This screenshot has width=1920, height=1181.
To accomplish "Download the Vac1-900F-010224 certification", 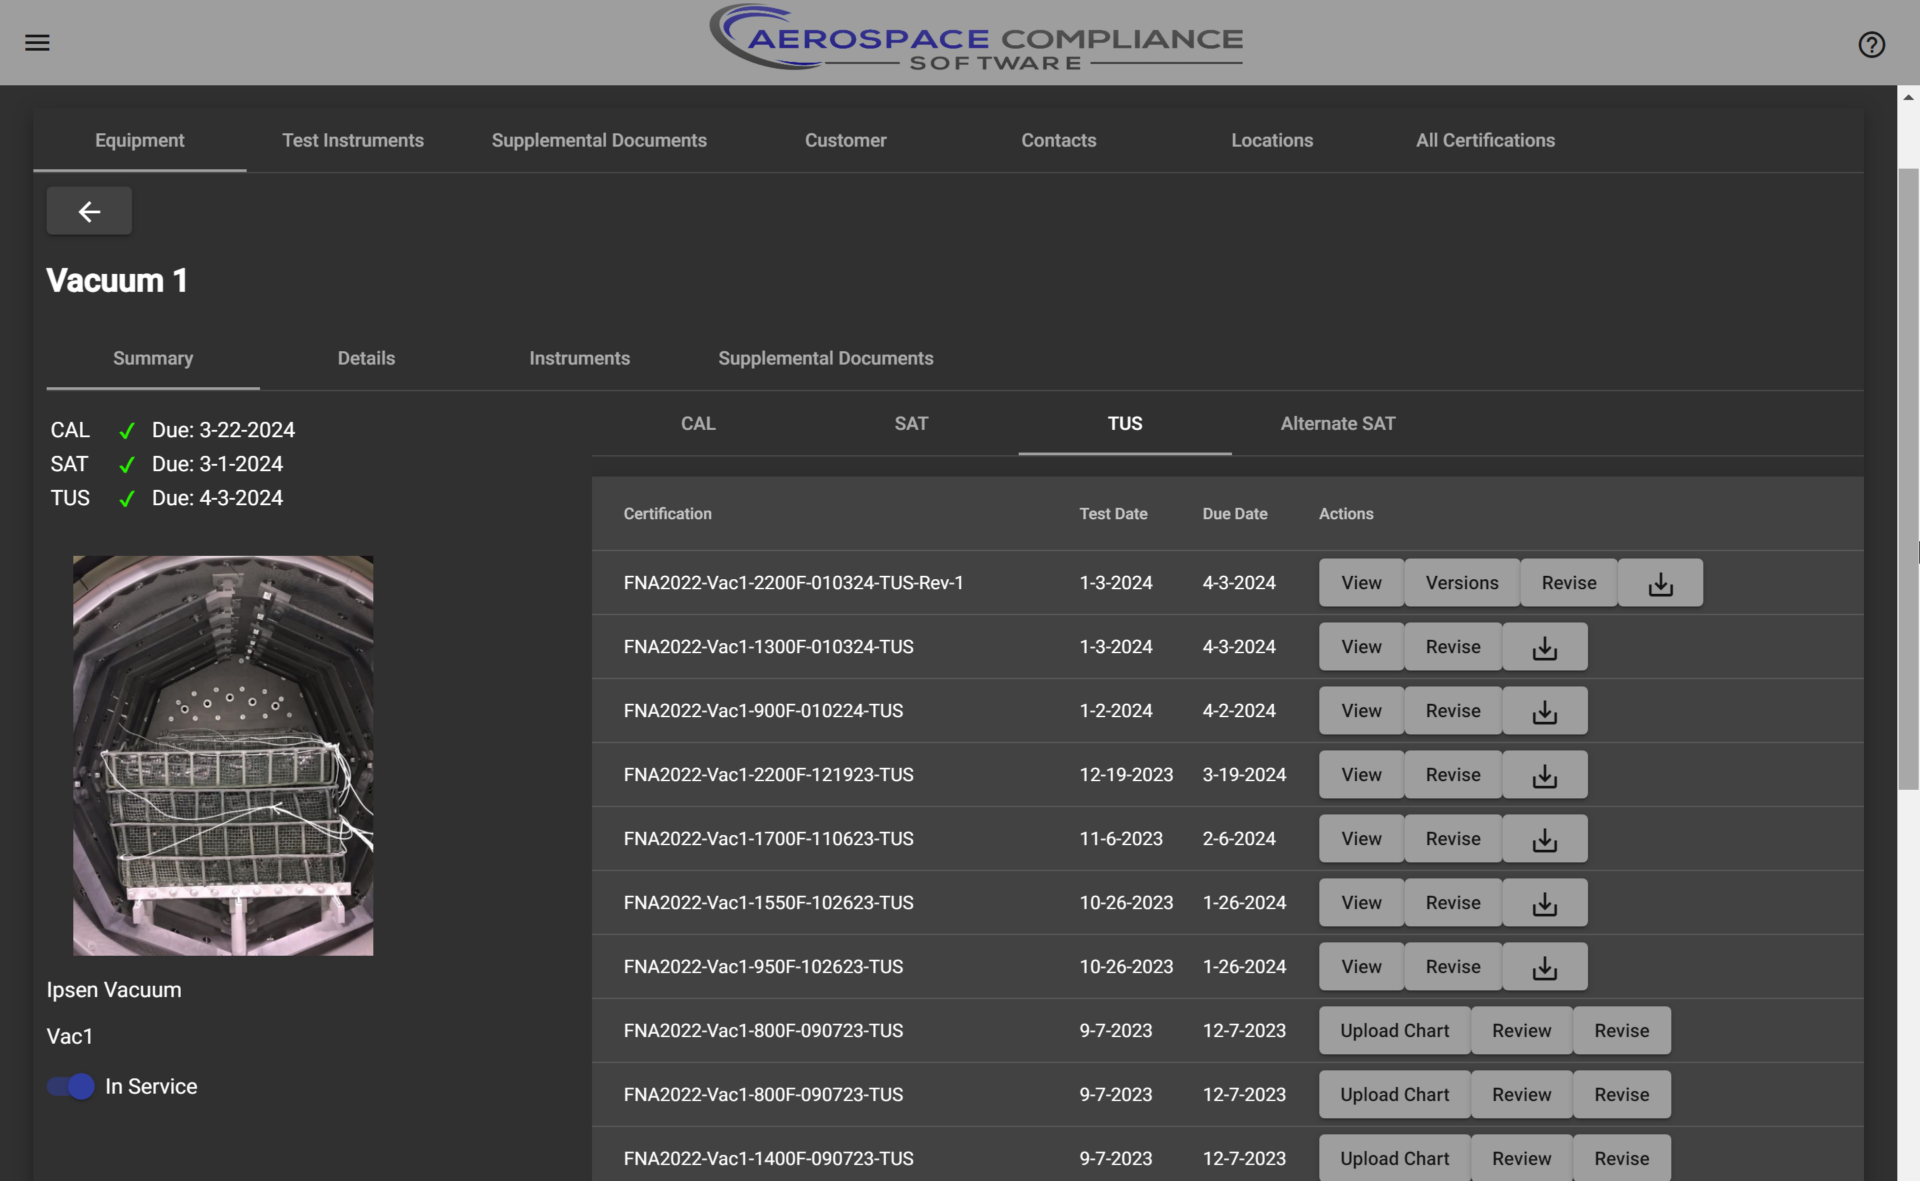I will [x=1544, y=711].
